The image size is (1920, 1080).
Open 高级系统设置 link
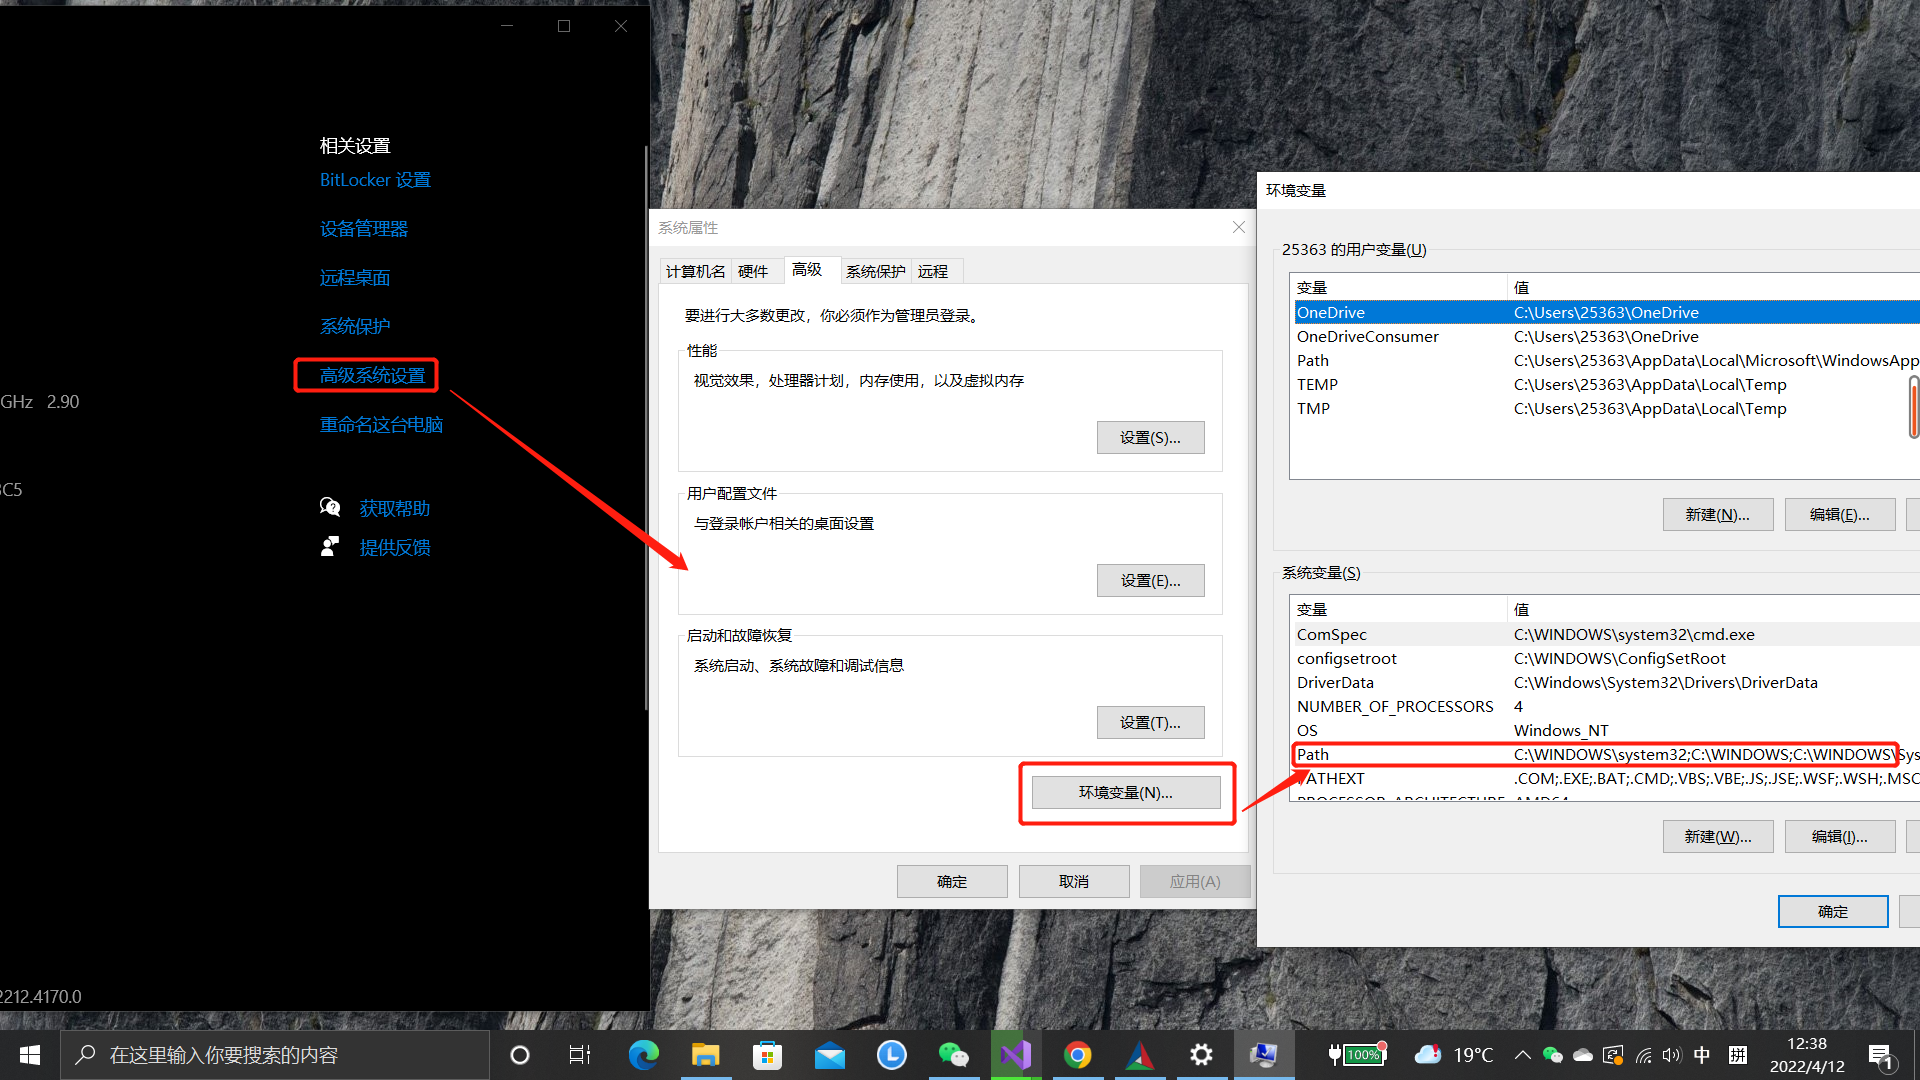(372, 375)
